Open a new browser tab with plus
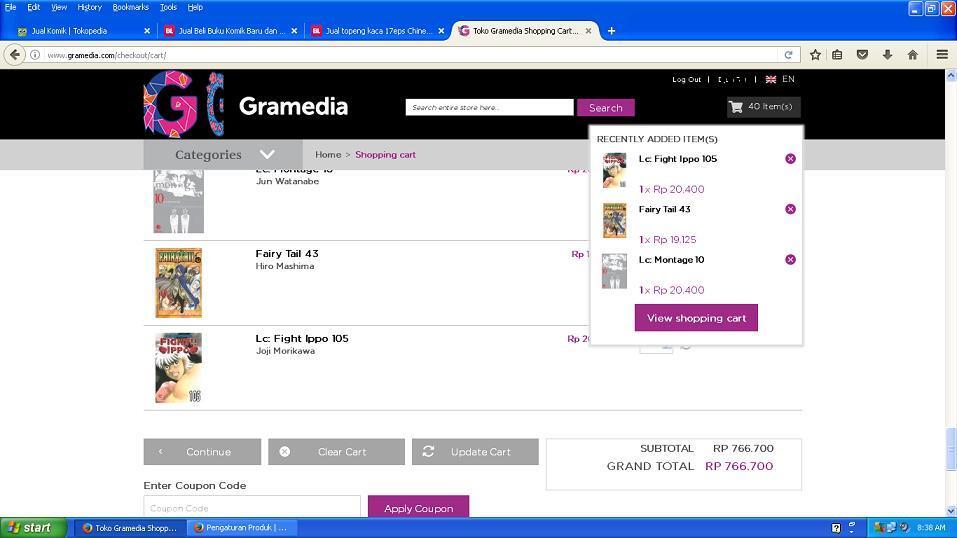 (x=611, y=31)
